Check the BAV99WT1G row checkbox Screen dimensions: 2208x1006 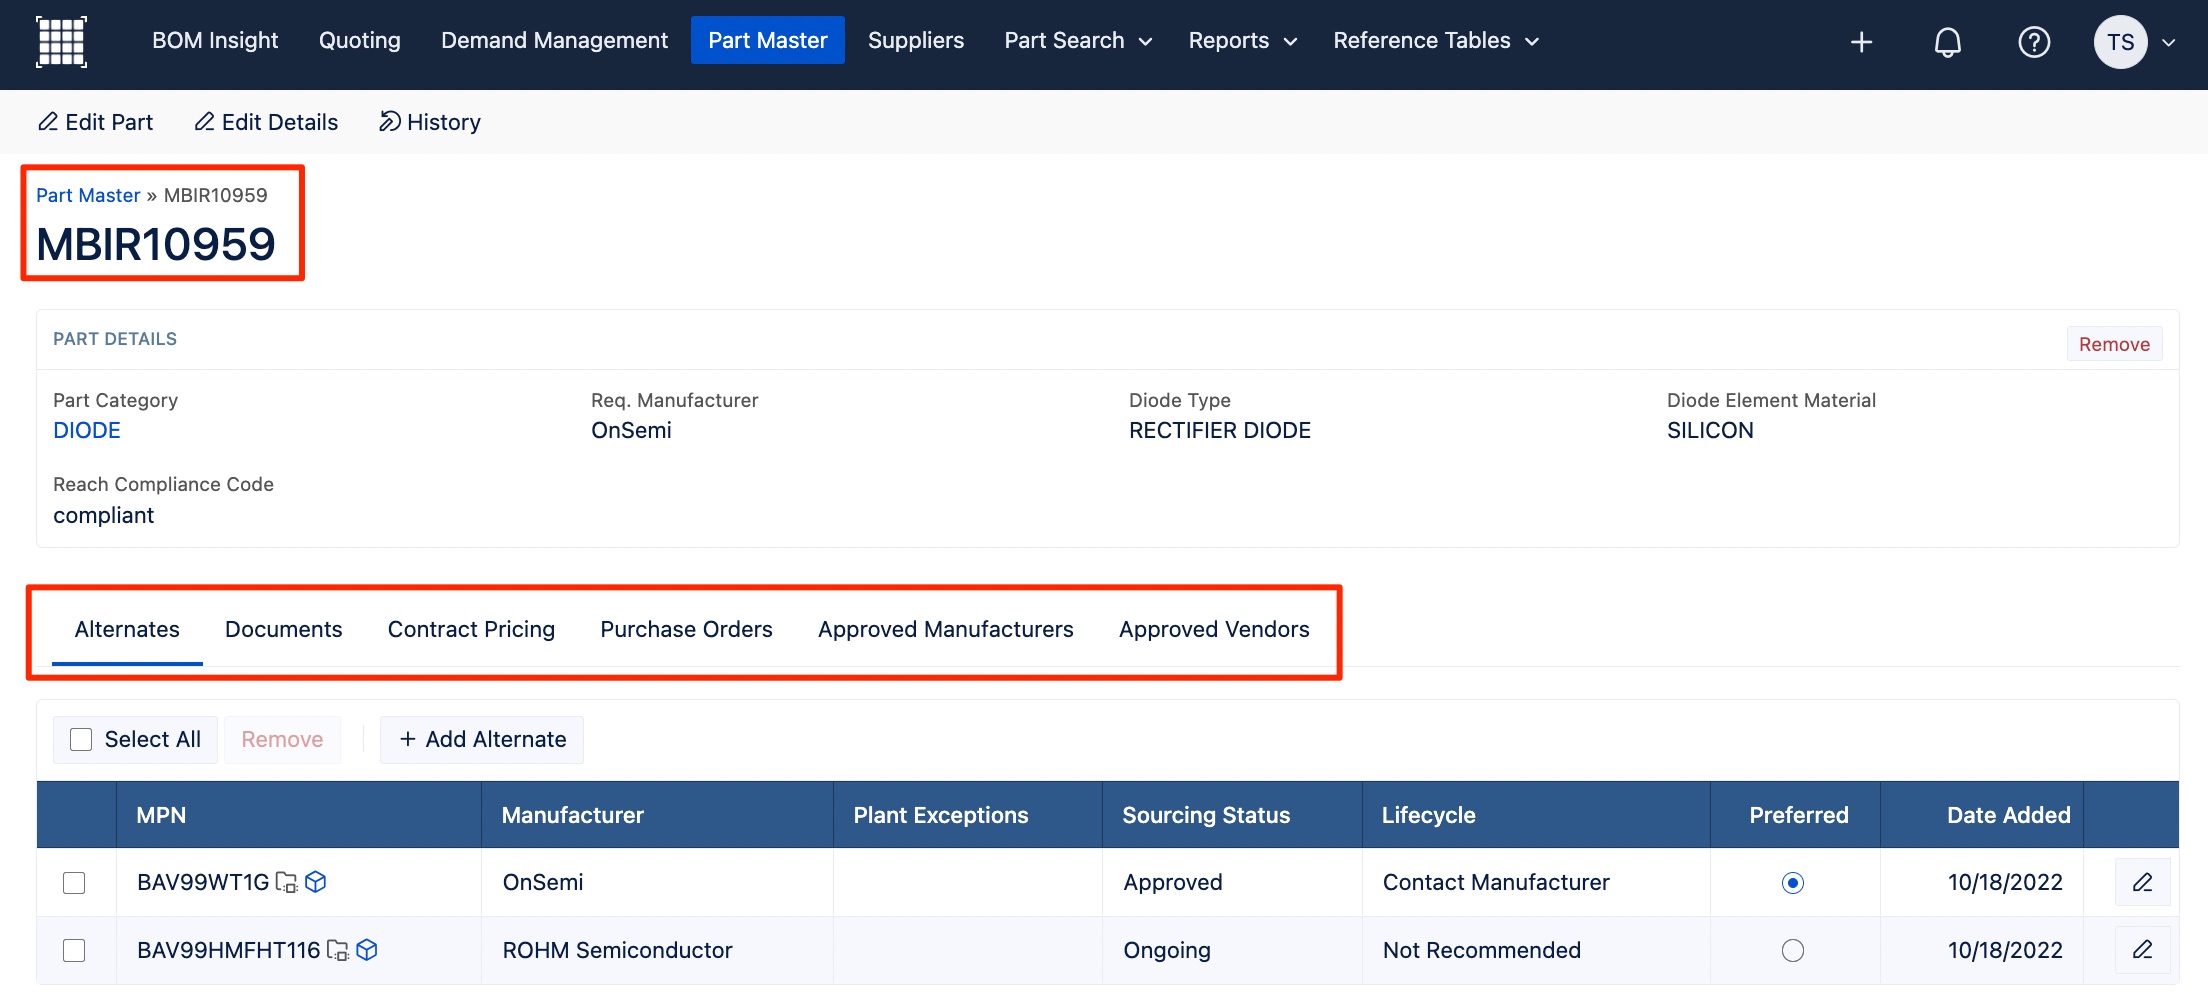74,883
